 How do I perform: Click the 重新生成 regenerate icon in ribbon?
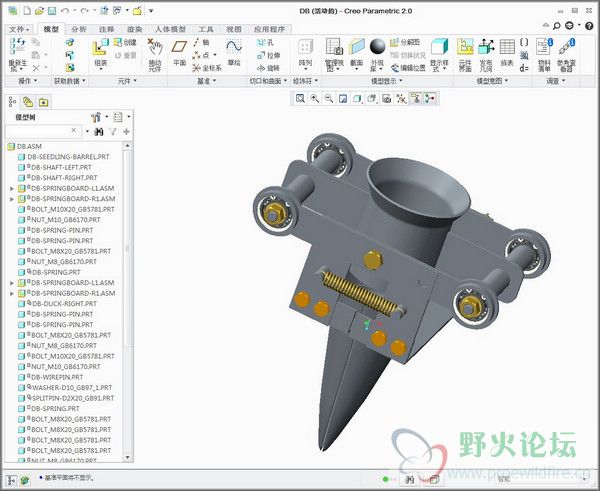click(x=18, y=55)
